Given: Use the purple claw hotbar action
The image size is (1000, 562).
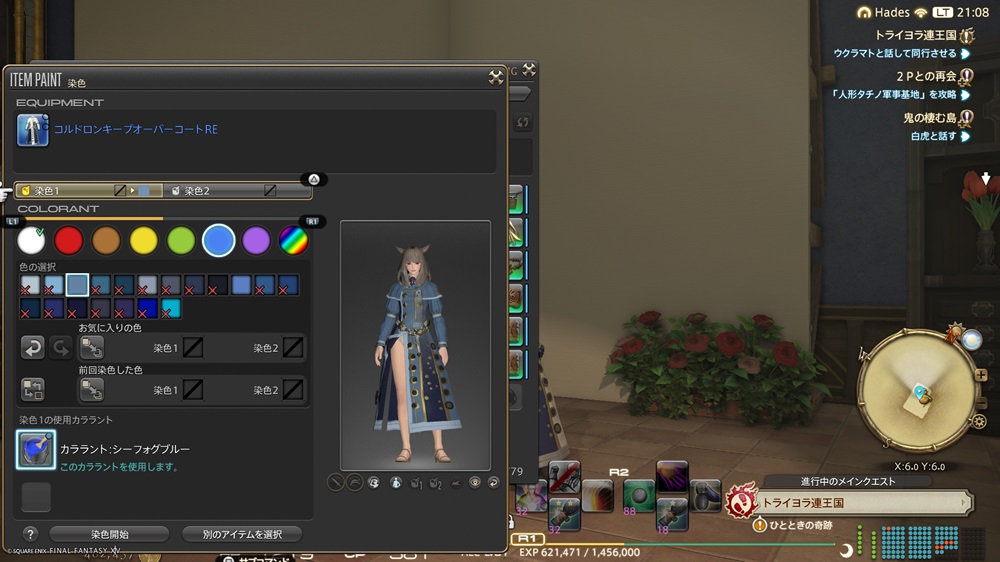Looking at the screenshot, I should point(672,477).
